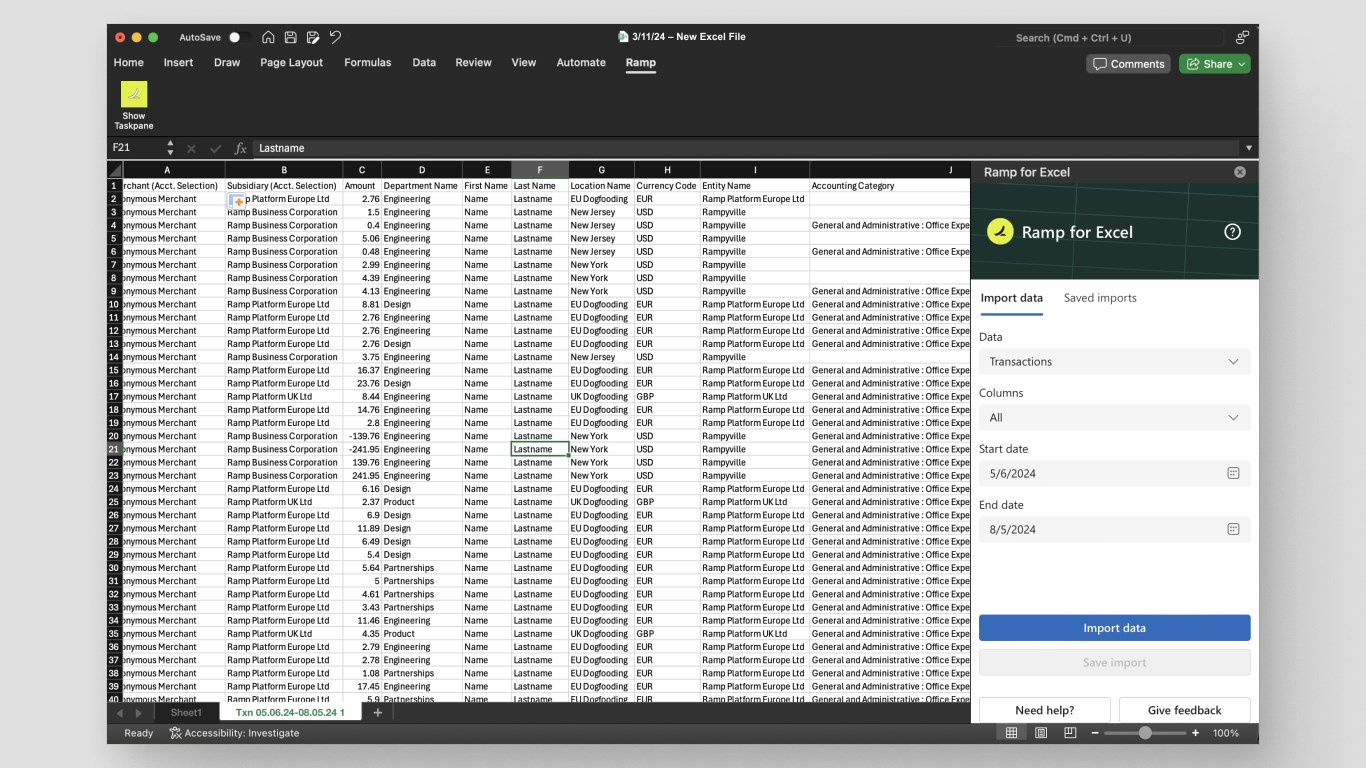Open the Formulas ribbon tab

[368, 62]
